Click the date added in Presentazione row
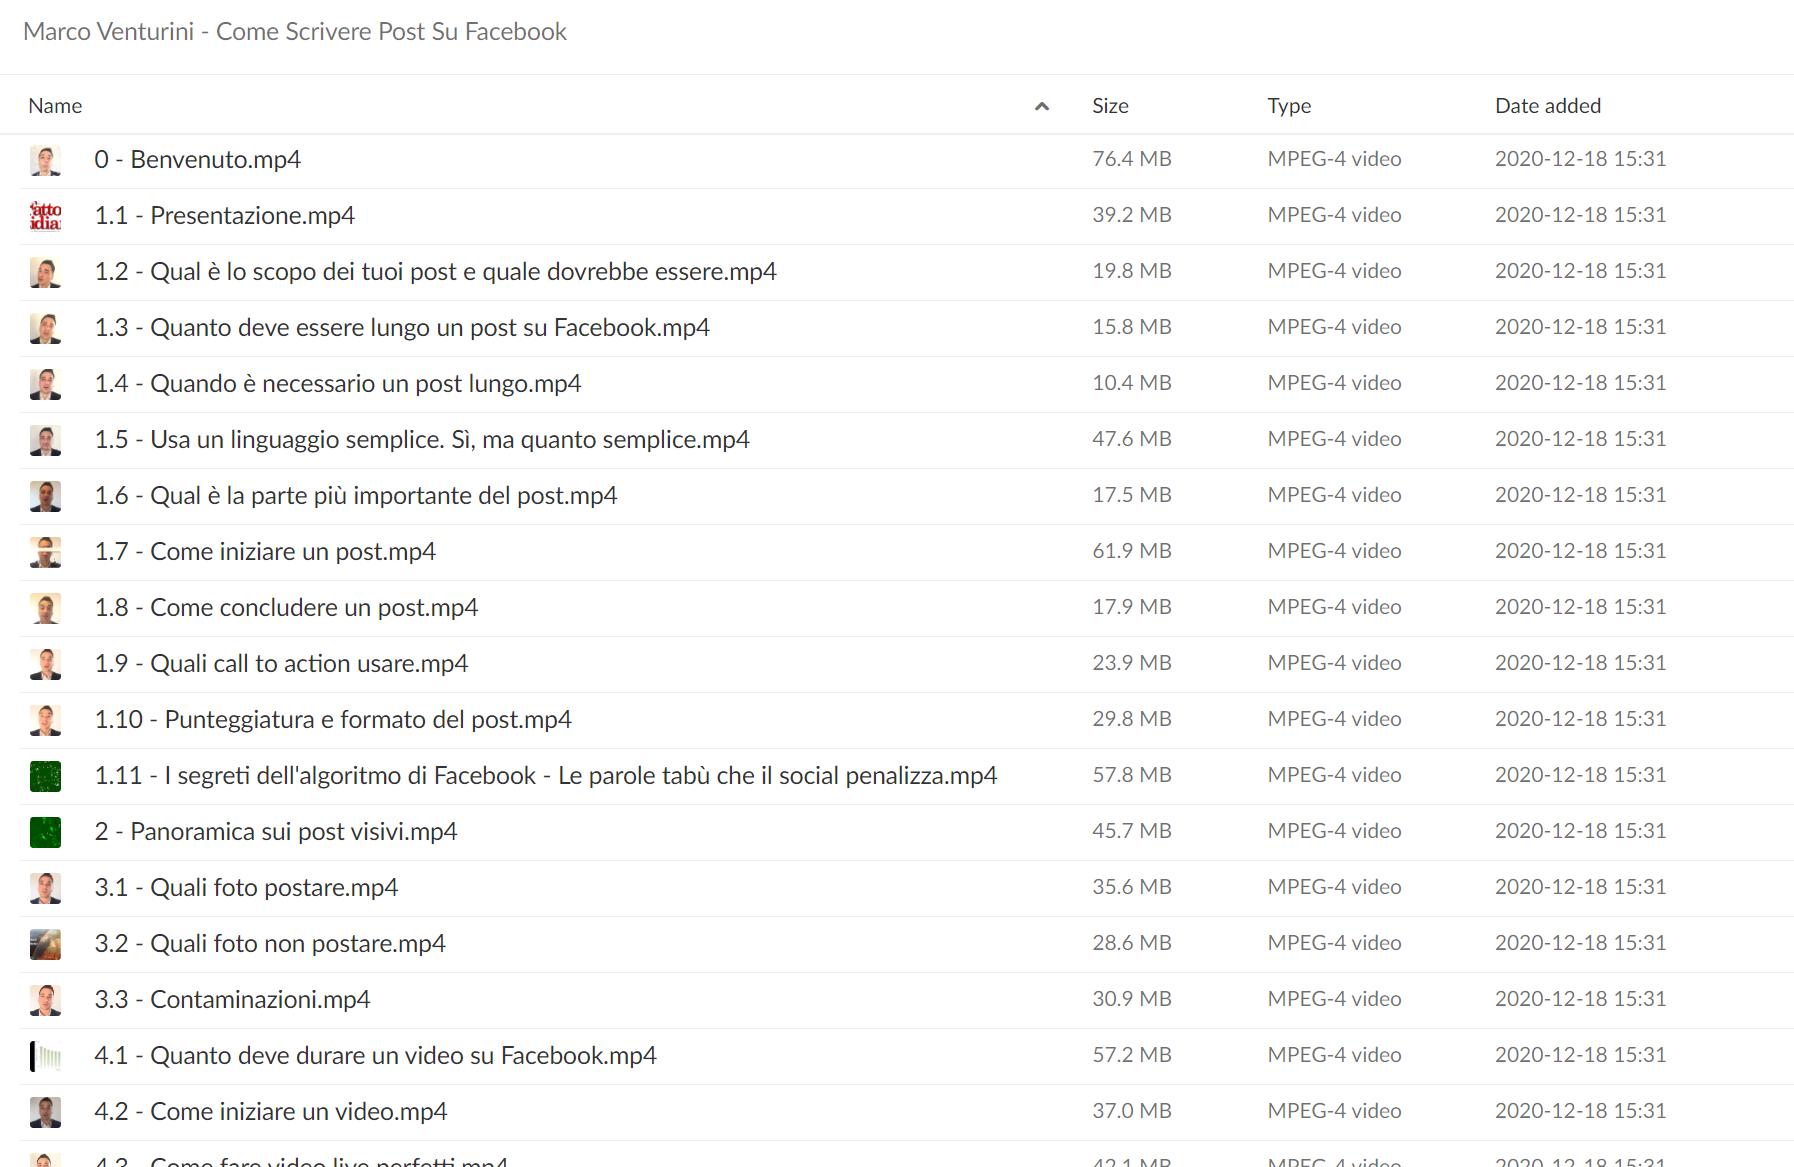 tap(1580, 215)
